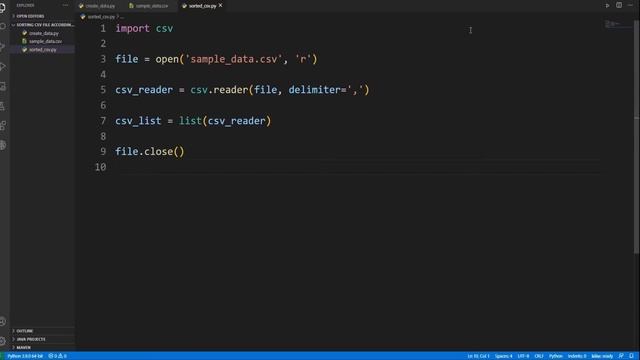Click file icon of sample_data.csv in explorer

pyautogui.click(x=24, y=41)
